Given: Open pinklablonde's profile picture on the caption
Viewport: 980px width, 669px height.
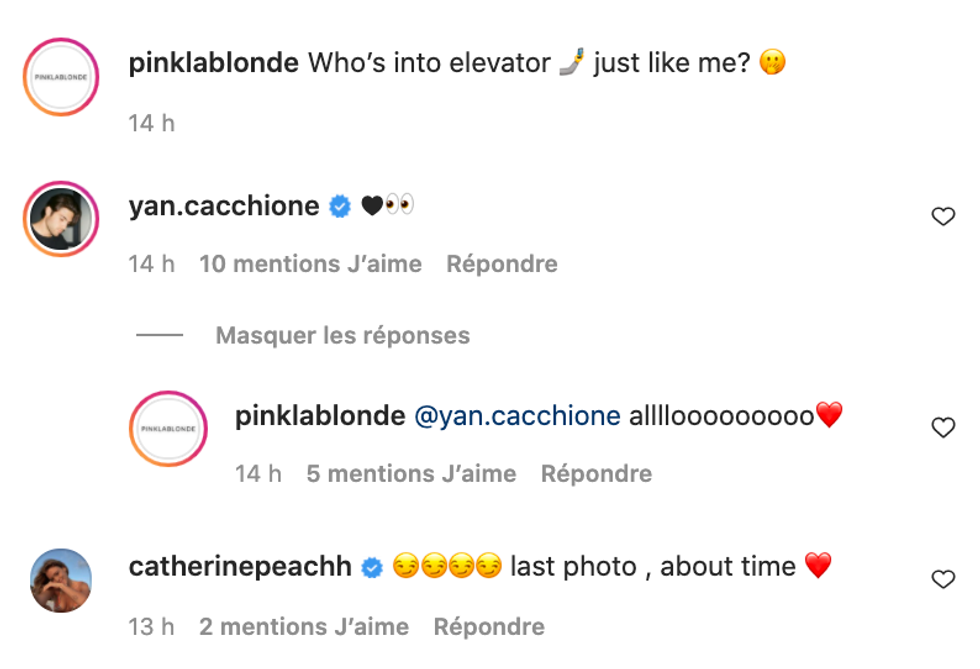Looking at the screenshot, I should [59, 76].
